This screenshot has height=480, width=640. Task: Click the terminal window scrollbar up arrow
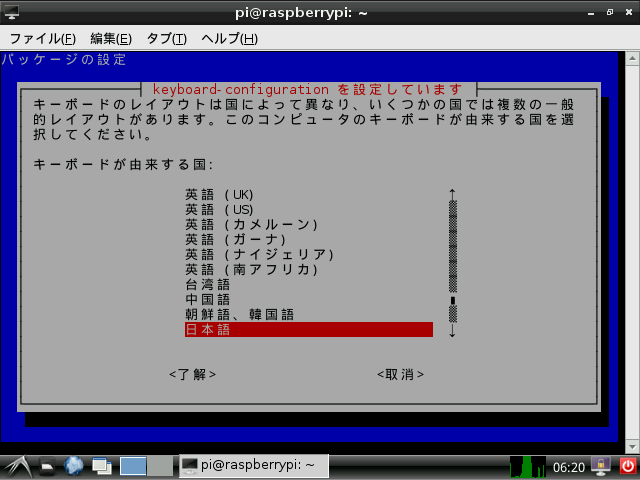click(x=632, y=59)
